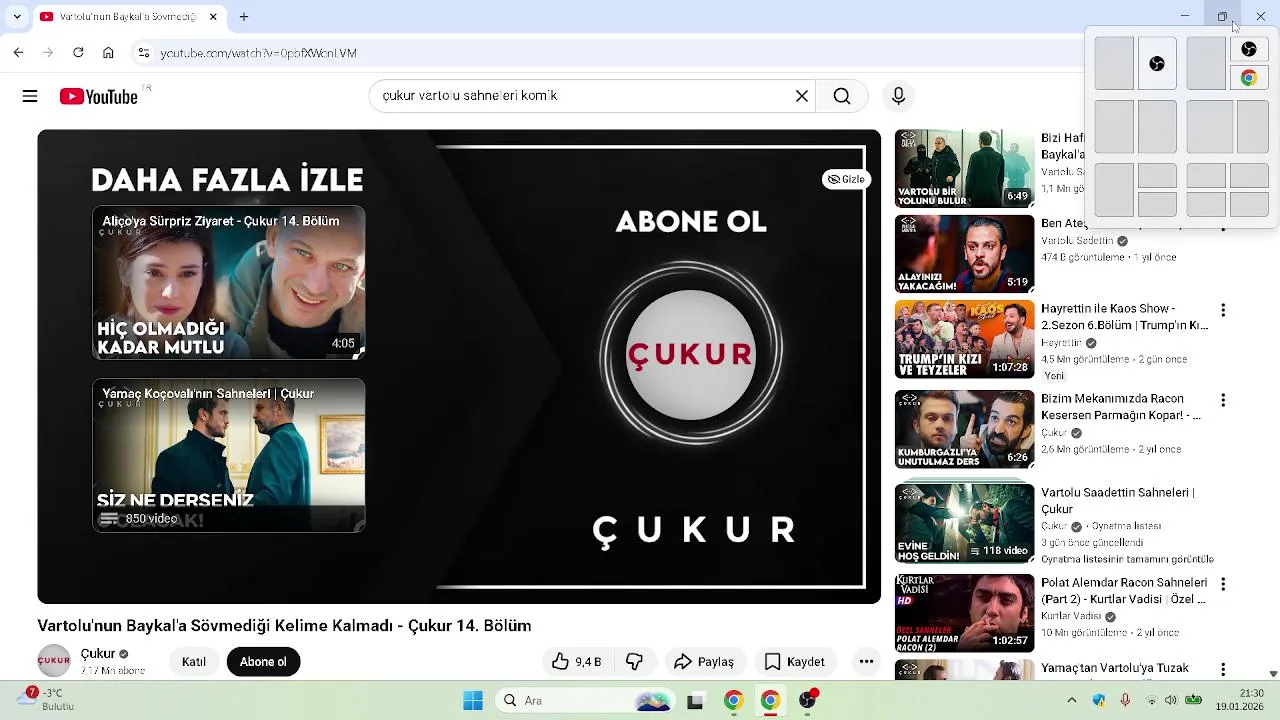The image size is (1280, 720).
Task: View site information icon in address bar
Action: pyautogui.click(x=143, y=53)
